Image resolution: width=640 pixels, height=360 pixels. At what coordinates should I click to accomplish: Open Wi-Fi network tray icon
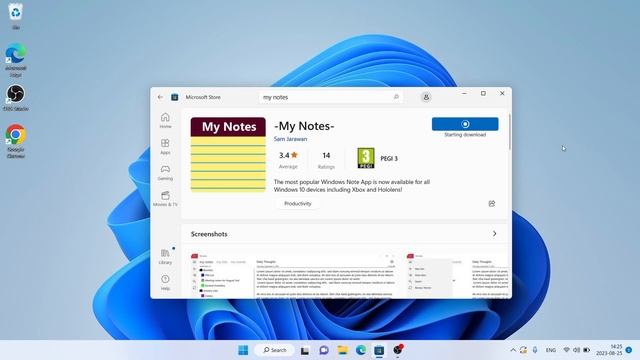(567, 350)
